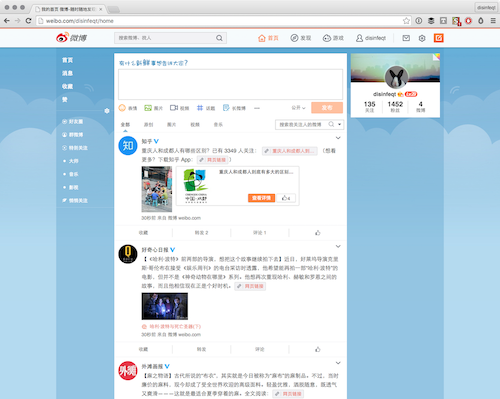Open Messages in the left sidebar
Viewport: 500px width, 399px height.
[x=67, y=73]
